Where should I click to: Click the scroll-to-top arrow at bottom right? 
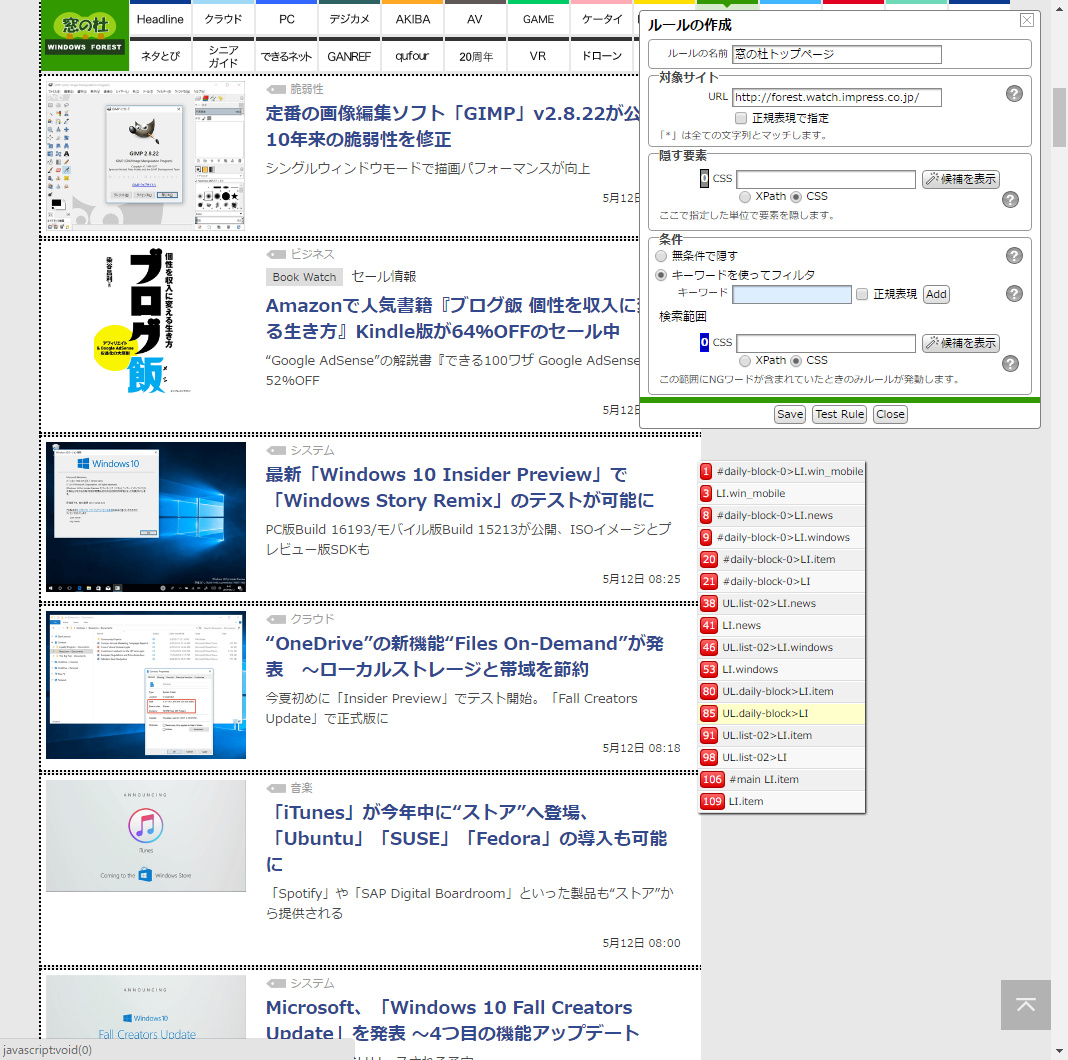[x=1025, y=1005]
